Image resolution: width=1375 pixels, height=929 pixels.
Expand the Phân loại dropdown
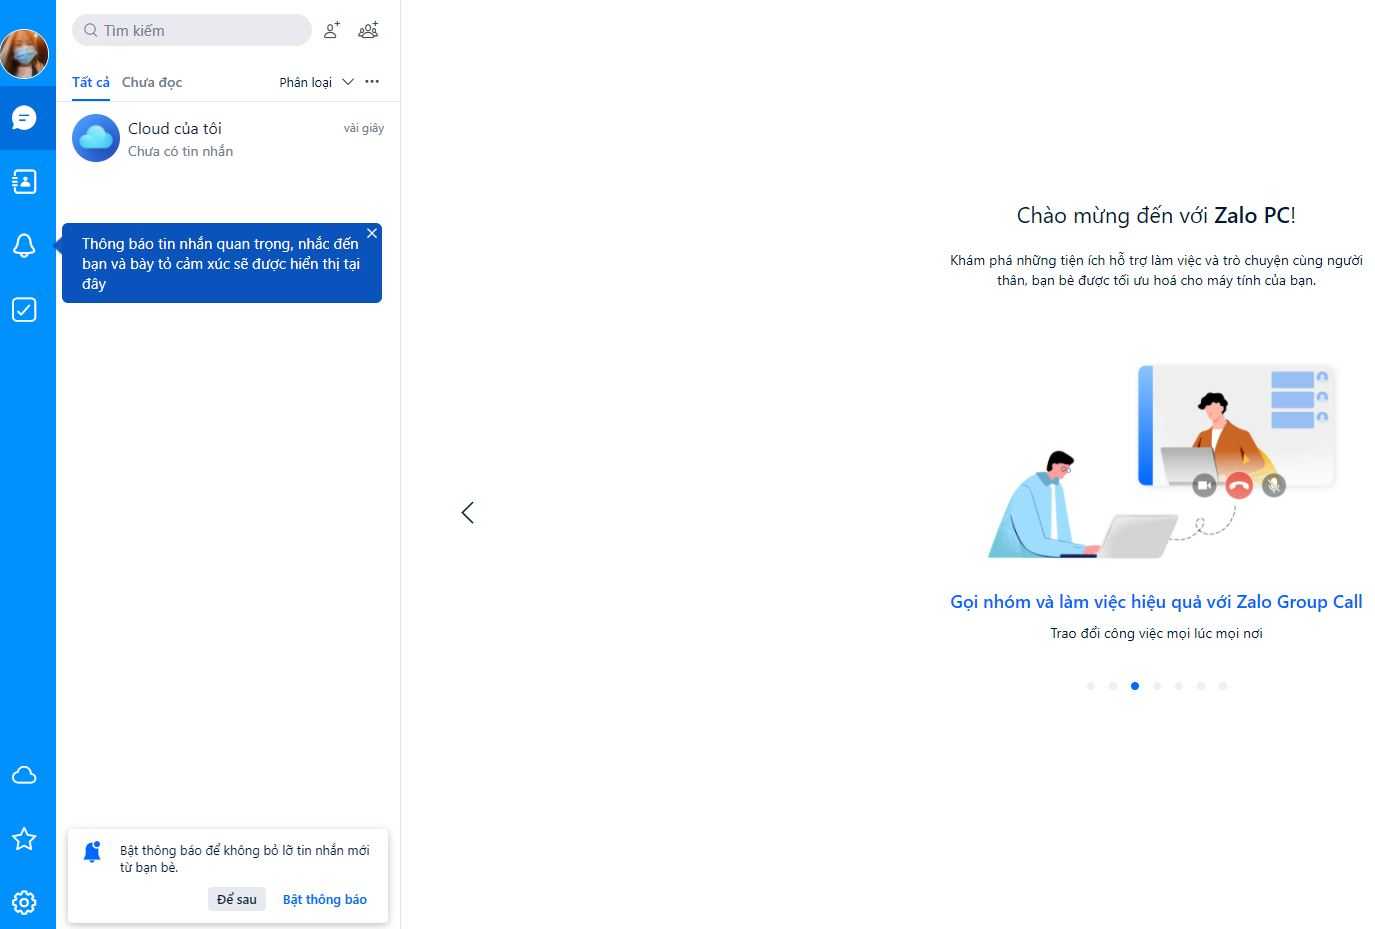click(x=316, y=82)
